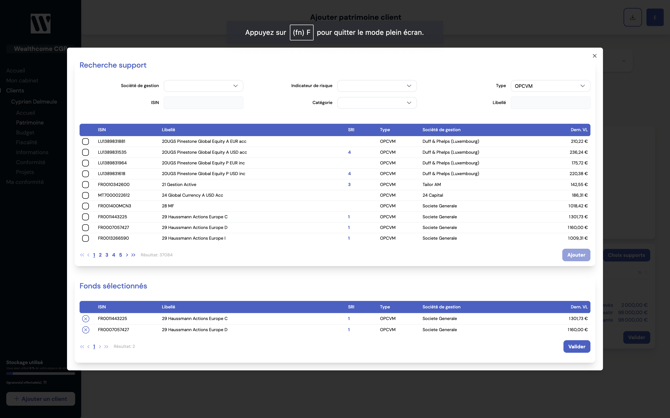
Task: Jump to last page of search results
Action: tap(134, 255)
